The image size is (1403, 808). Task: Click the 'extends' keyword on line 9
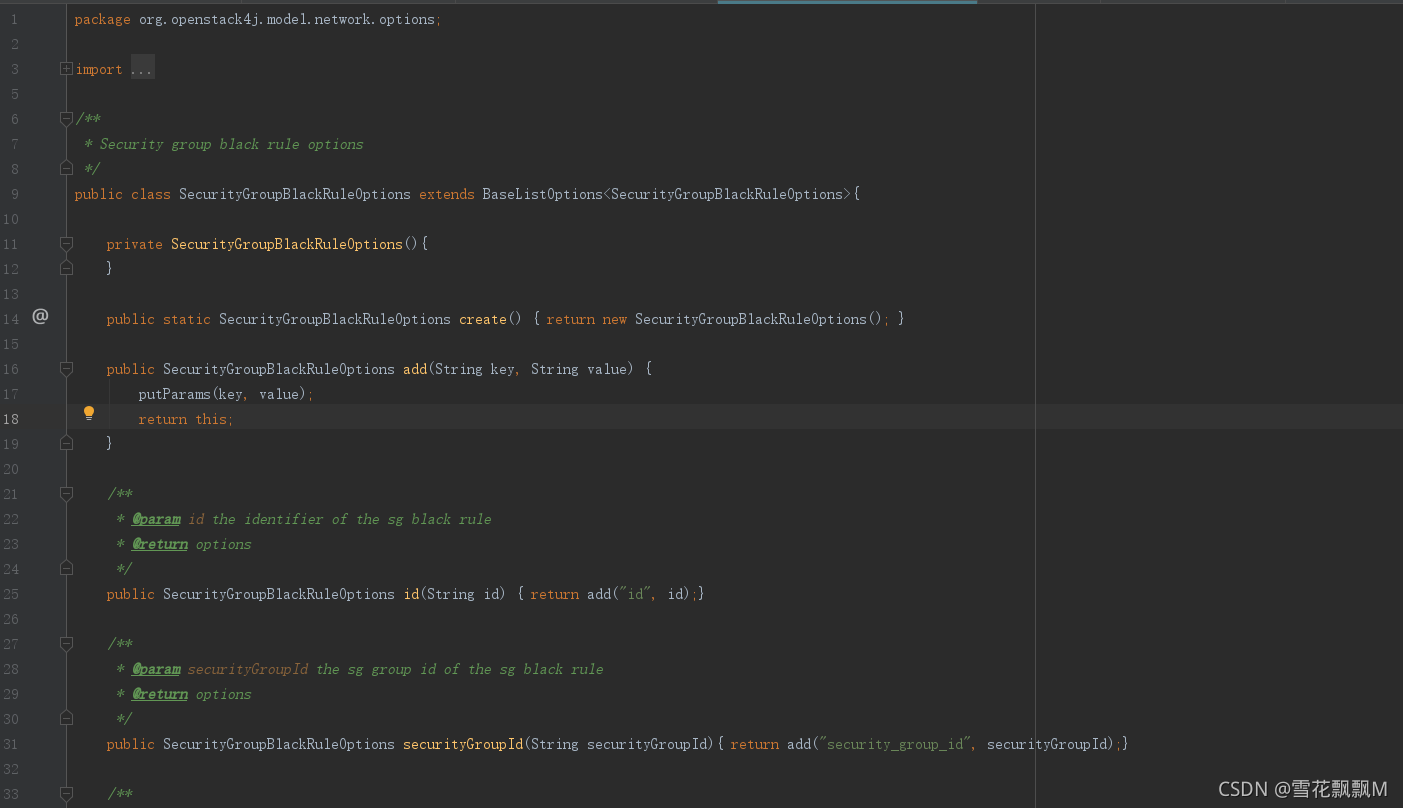pos(447,194)
